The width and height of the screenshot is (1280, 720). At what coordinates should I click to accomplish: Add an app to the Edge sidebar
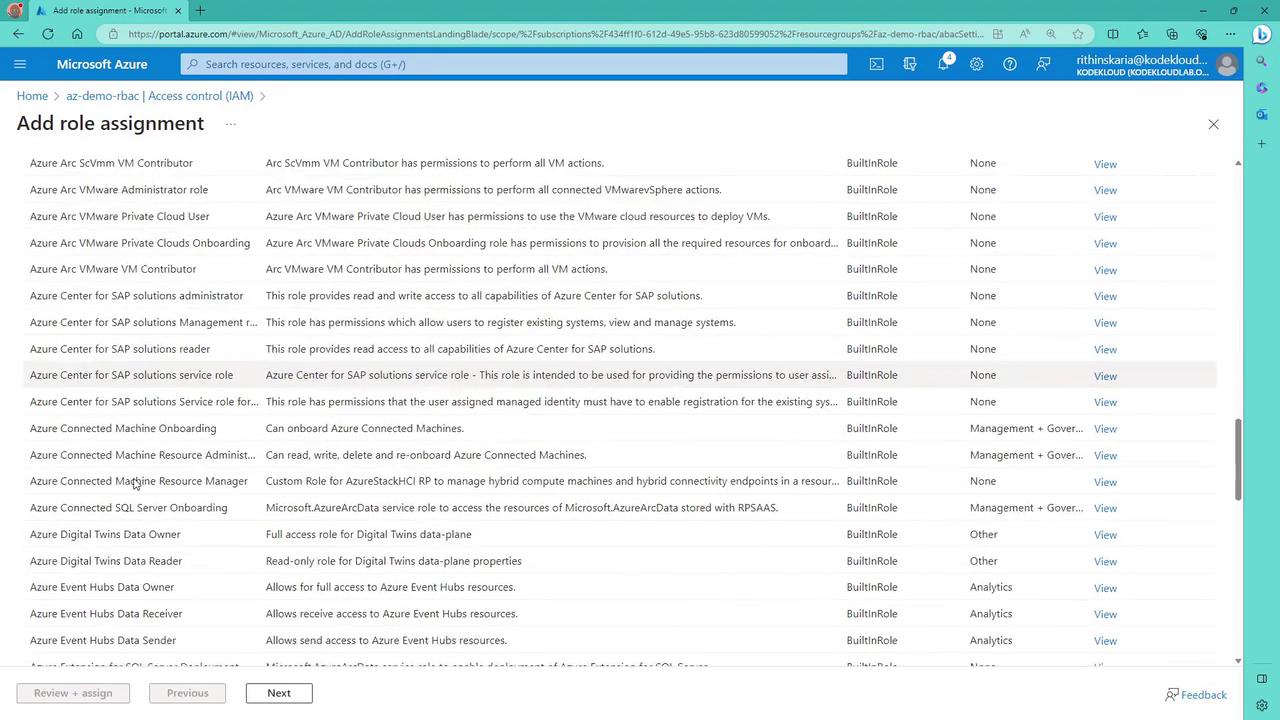1262,144
